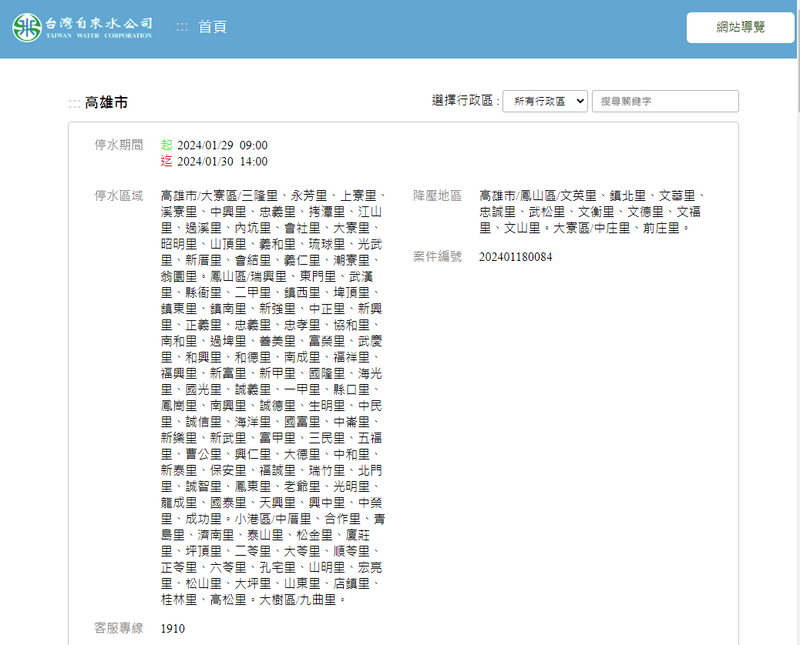This screenshot has height=645, width=800.
Task: Click the 選擇行政區 label
Action: point(465,101)
